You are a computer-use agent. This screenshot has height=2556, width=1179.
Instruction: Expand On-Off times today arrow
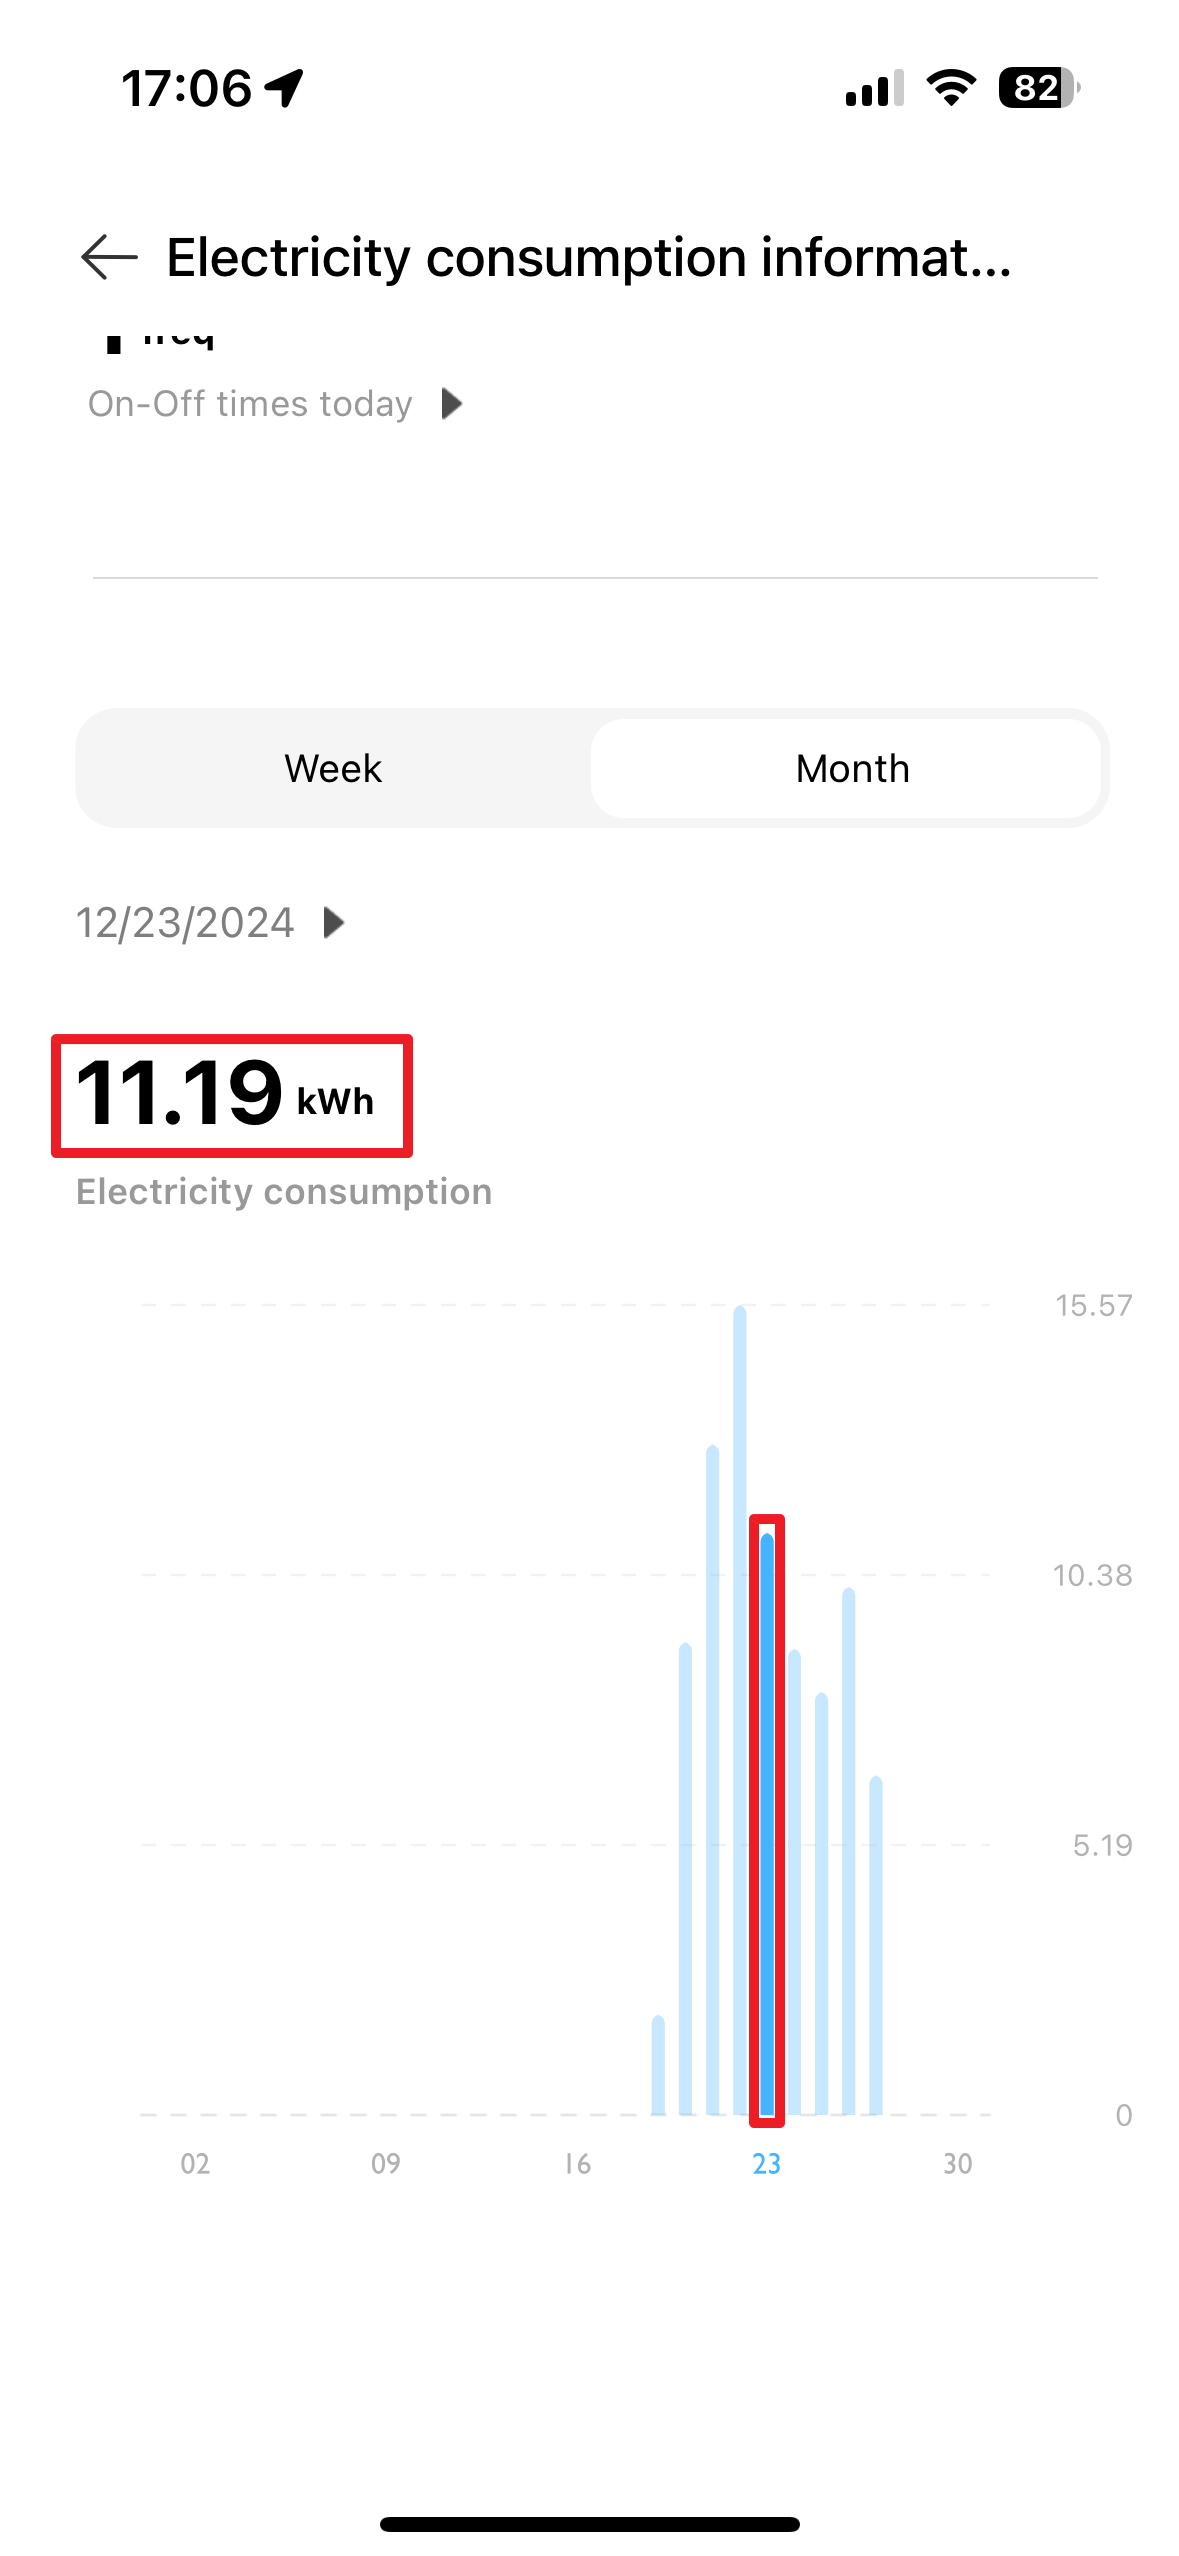point(452,404)
